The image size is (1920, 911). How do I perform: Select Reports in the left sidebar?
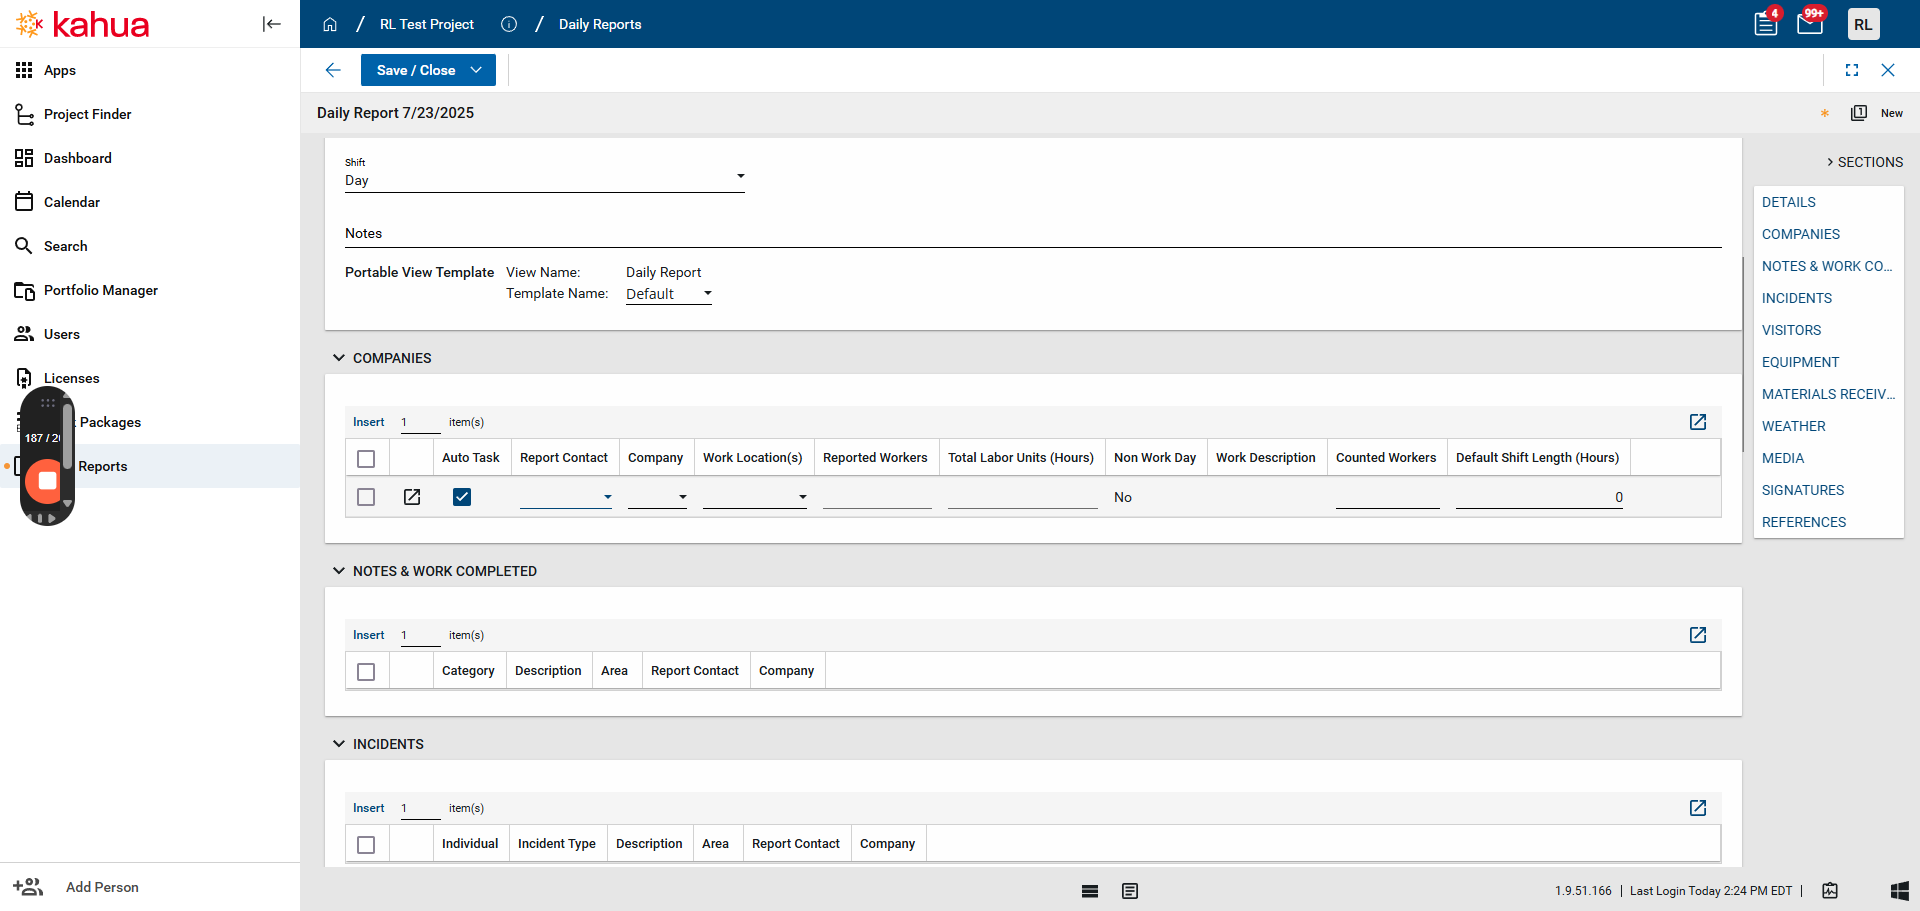coord(103,465)
